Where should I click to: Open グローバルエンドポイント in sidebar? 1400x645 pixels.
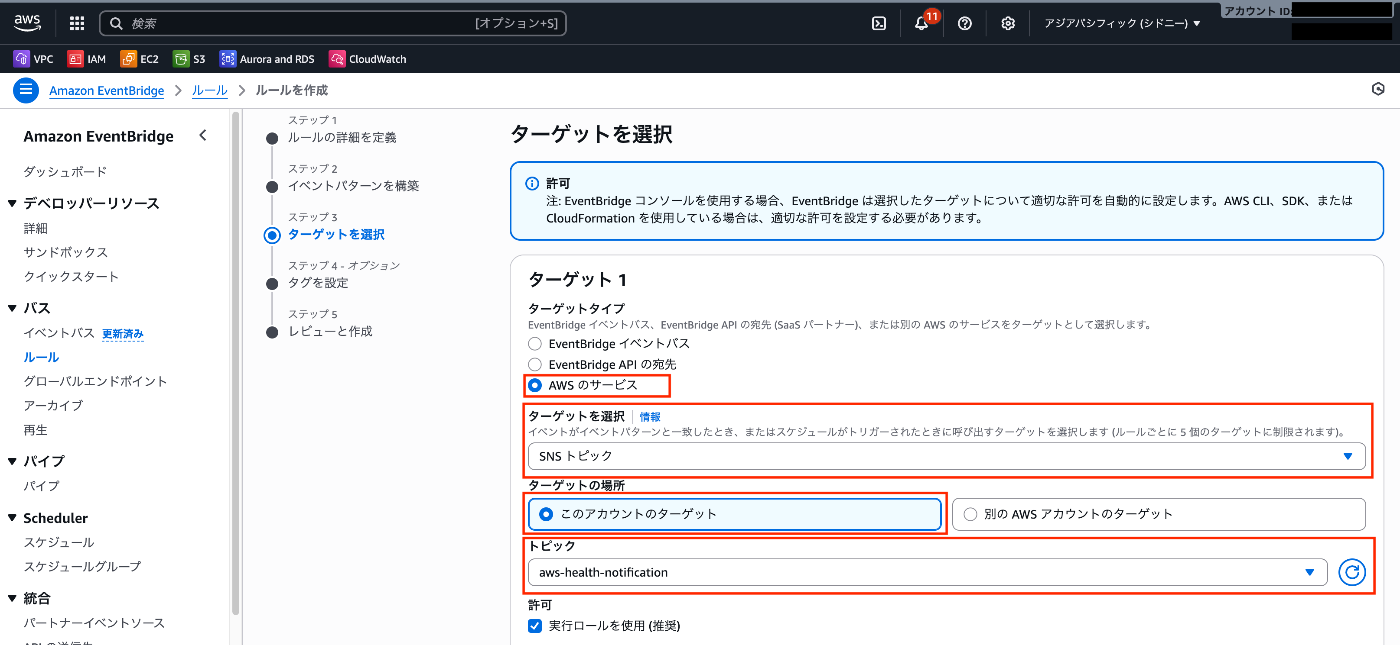95,381
